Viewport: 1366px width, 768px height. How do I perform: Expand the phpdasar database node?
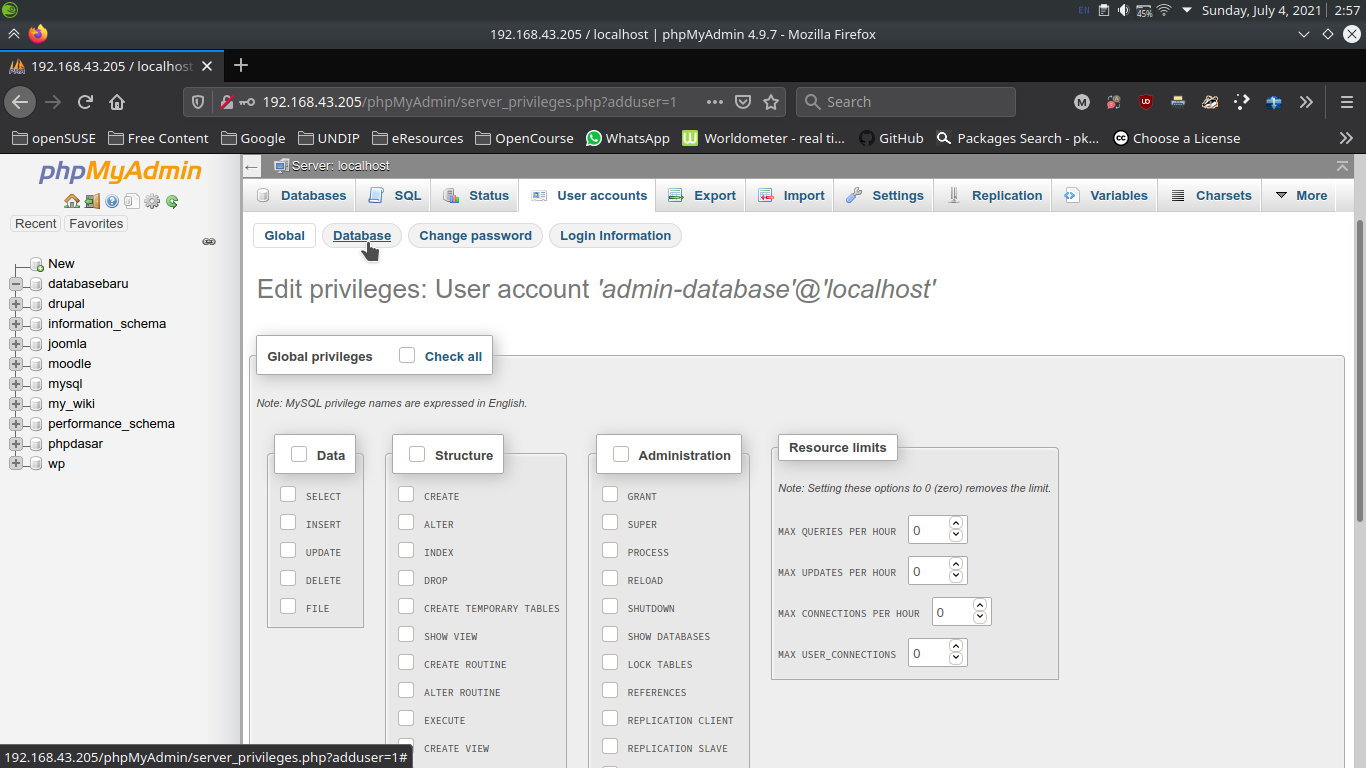pos(16,444)
